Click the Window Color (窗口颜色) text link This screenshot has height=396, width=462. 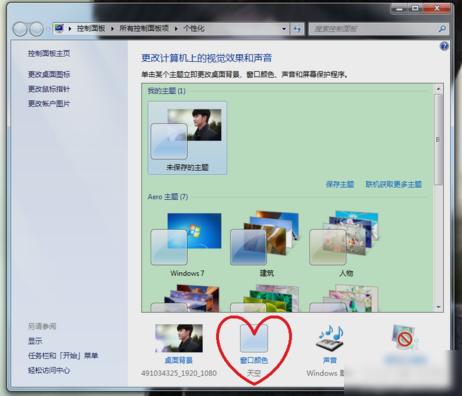(x=254, y=360)
